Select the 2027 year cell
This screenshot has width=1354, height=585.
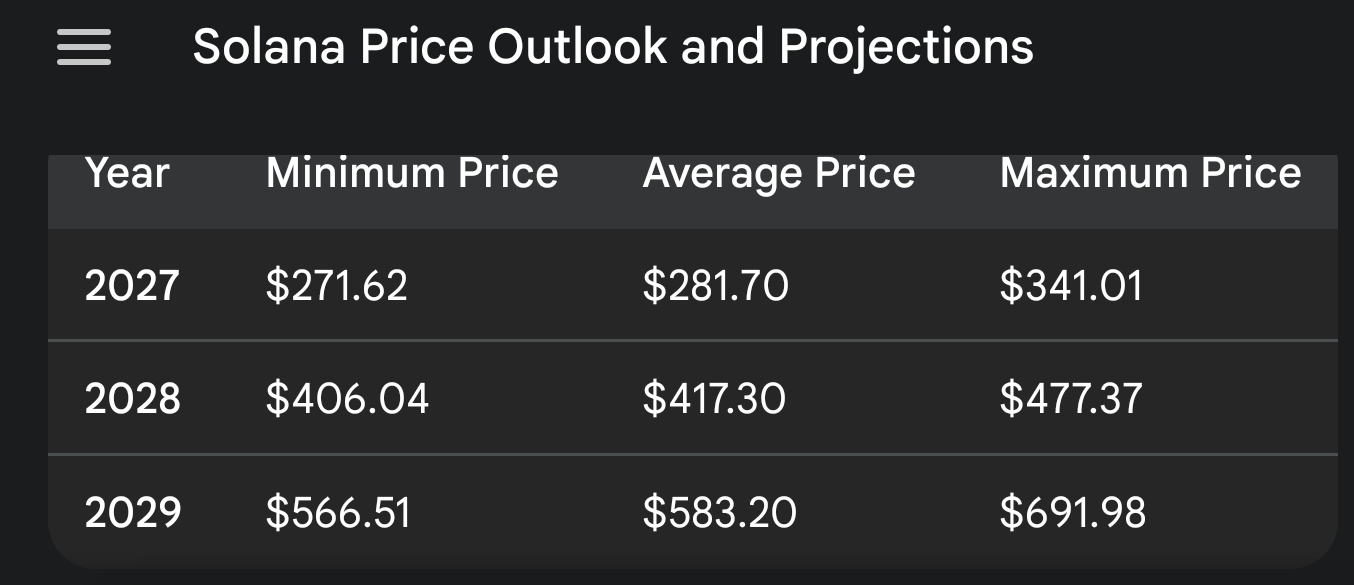tap(132, 286)
